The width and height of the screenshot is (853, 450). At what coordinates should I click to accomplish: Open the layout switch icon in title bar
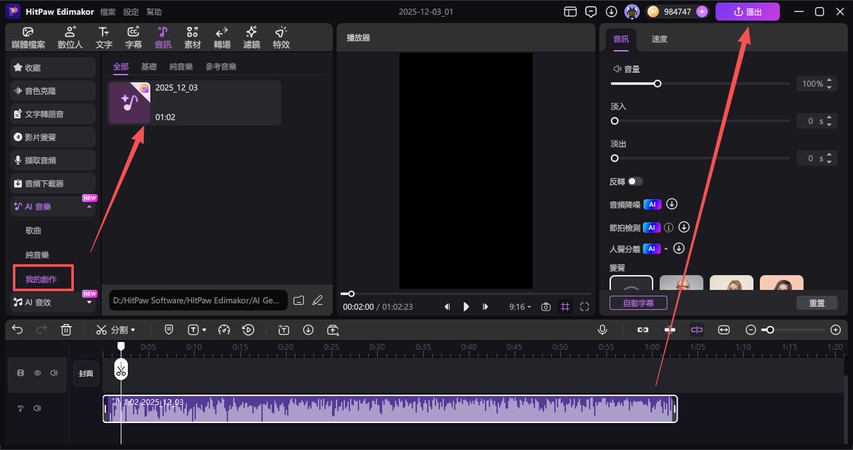coord(570,11)
